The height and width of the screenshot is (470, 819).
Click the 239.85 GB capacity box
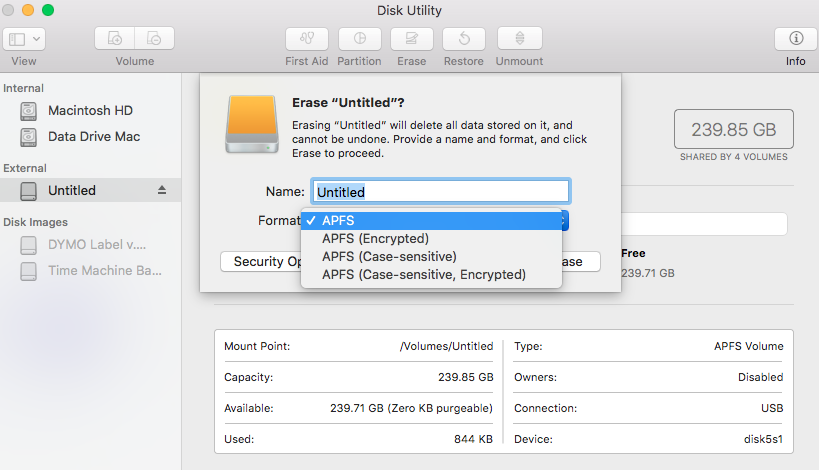click(734, 129)
